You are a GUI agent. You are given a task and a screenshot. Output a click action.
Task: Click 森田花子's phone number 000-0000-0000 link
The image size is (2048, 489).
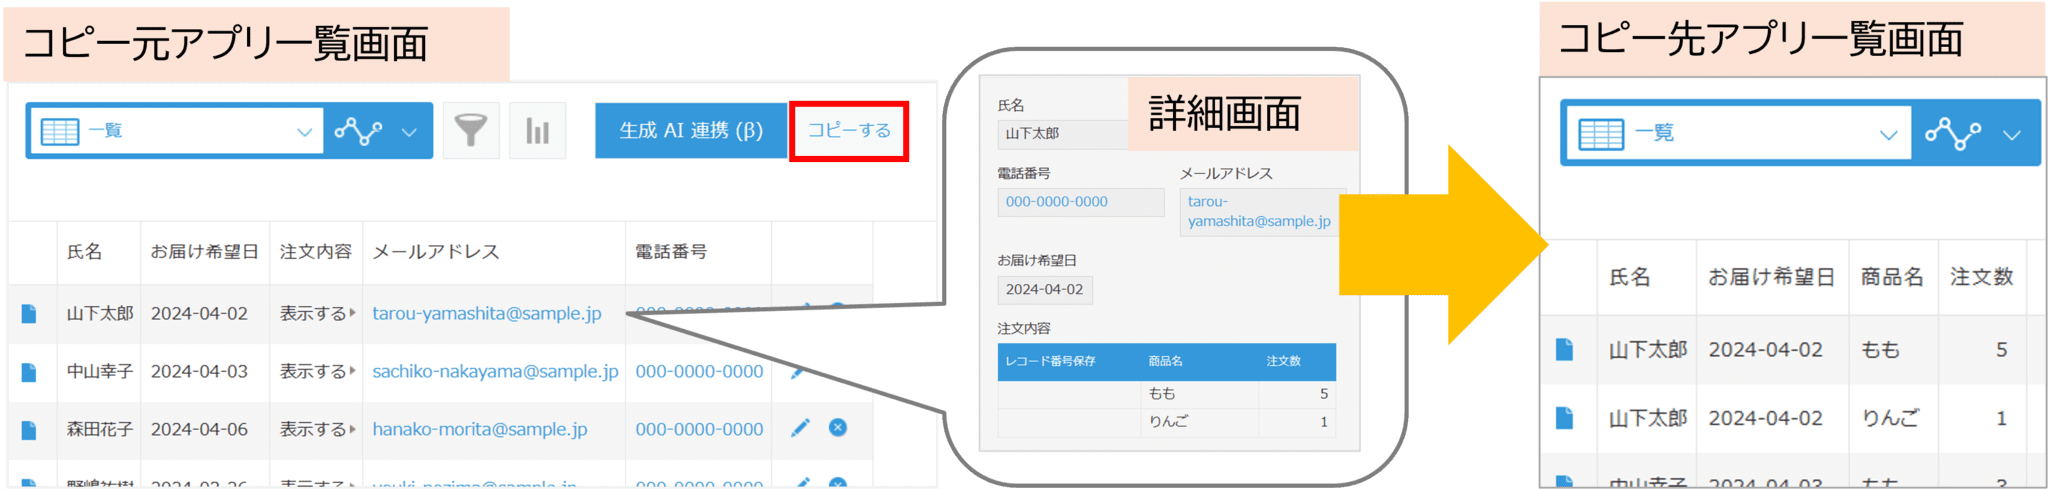699,429
